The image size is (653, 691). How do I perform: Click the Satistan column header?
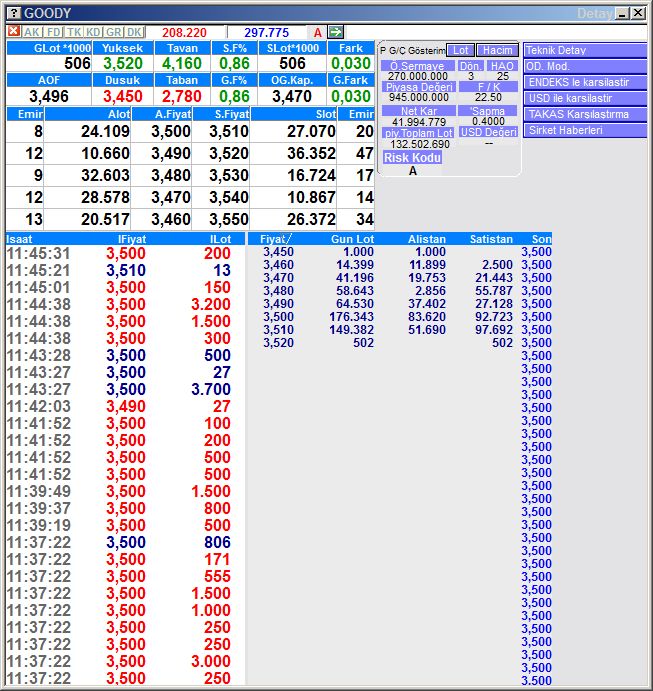[x=491, y=239]
